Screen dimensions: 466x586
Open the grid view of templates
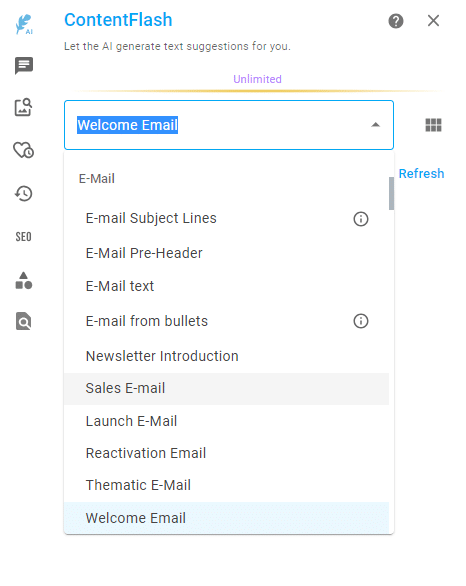pyautogui.click(x=433, y=125)
